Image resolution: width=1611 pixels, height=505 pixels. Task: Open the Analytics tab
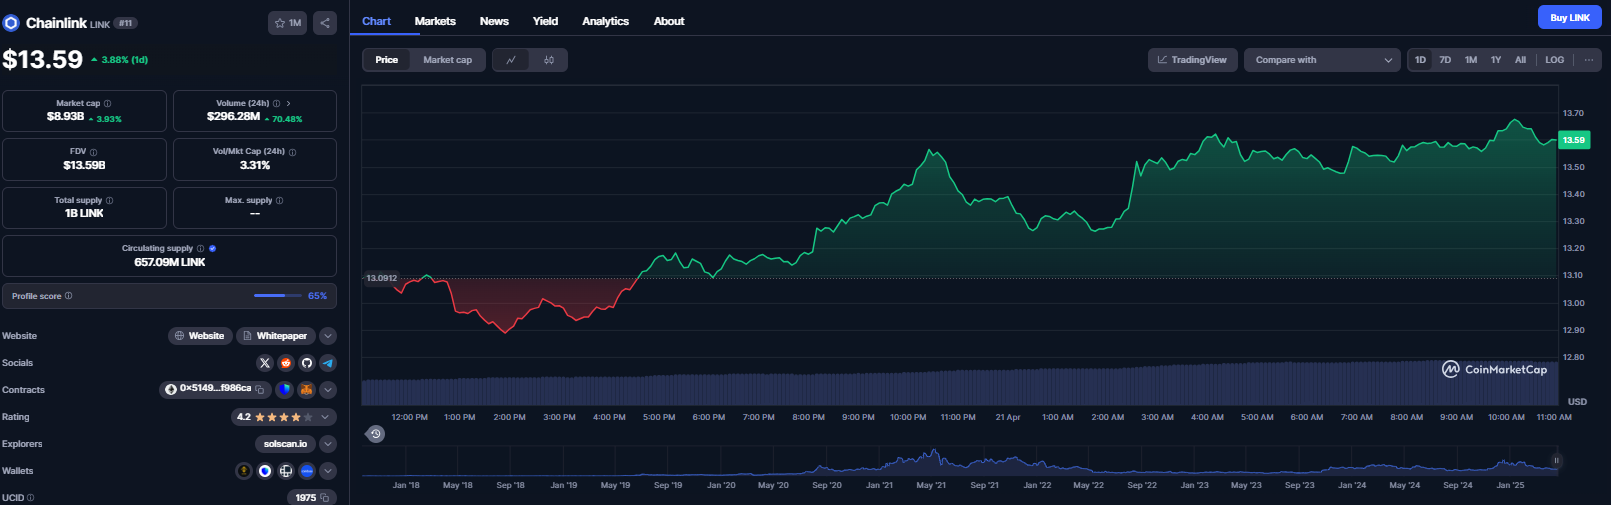click(x=605, y=21)
